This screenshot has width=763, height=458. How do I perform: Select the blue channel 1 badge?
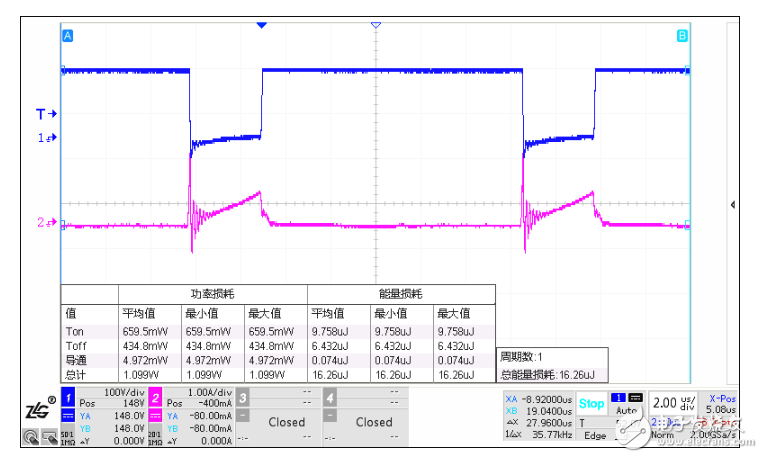(68, 398)
